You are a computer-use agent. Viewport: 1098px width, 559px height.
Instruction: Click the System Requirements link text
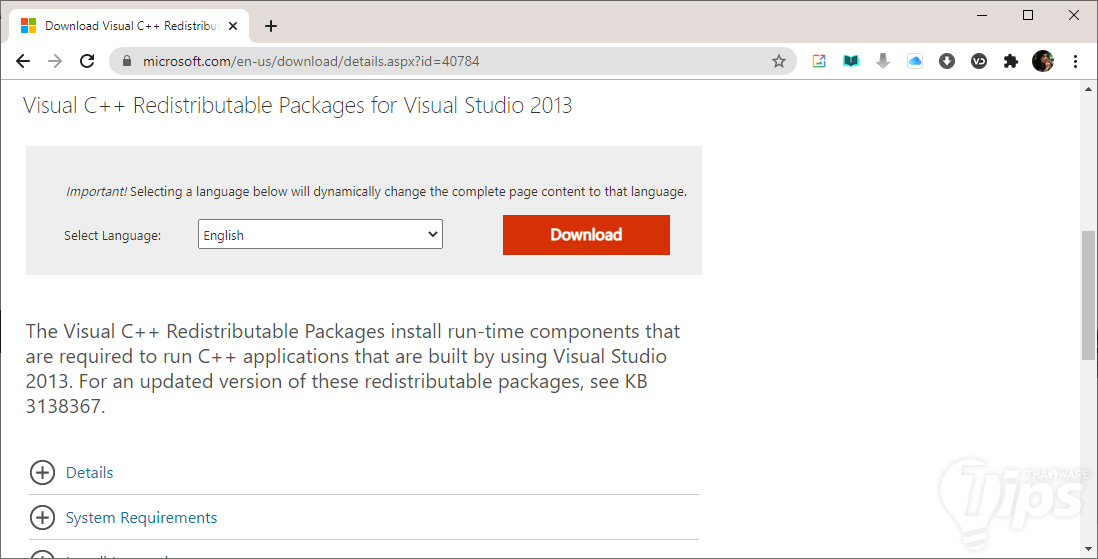141,517
